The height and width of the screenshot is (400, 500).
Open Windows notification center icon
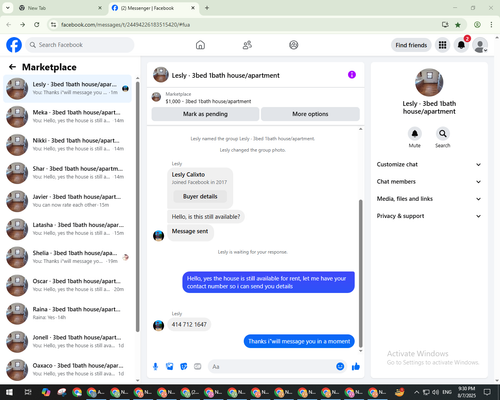(487, 392)
